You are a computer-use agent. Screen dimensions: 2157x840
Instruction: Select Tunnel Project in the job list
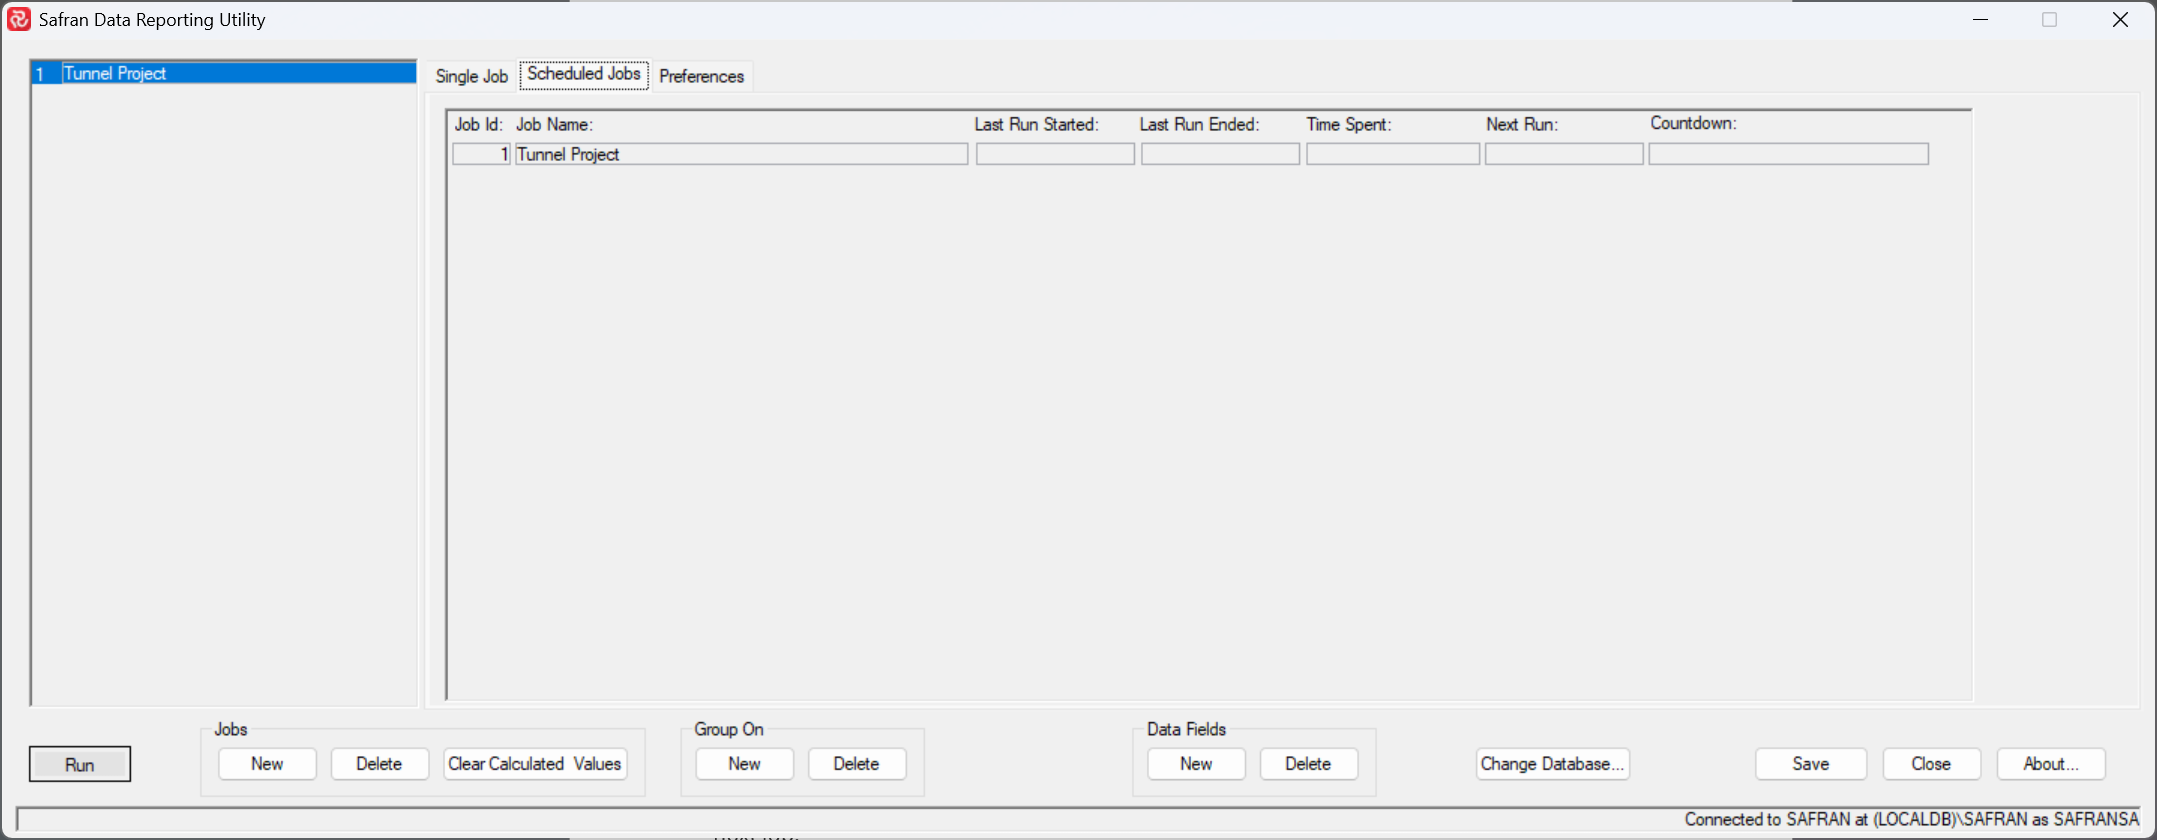(224, 73)
